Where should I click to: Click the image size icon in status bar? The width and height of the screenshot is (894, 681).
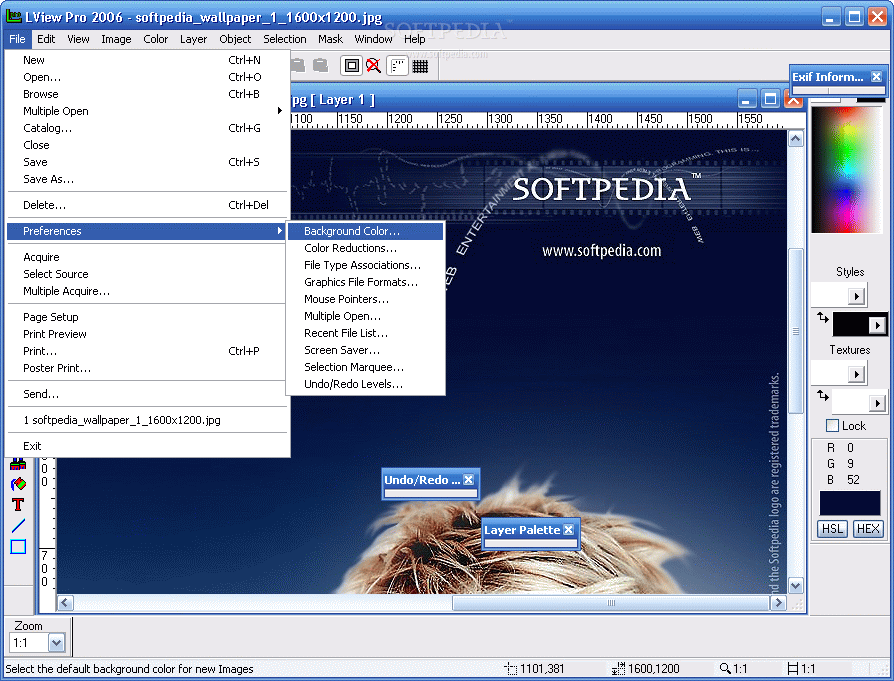coord(618,669)
